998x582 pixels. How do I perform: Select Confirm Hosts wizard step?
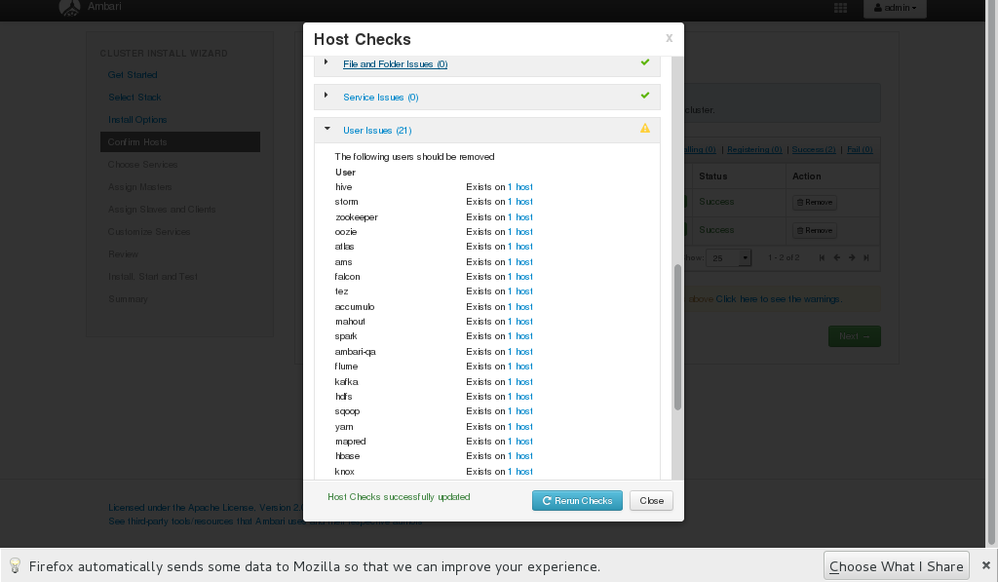[180, 142]
